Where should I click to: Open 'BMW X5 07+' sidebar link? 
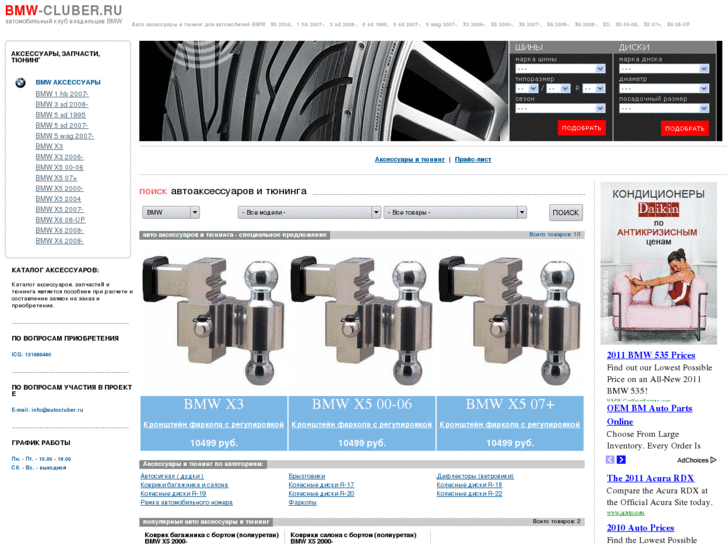[57, 178]
